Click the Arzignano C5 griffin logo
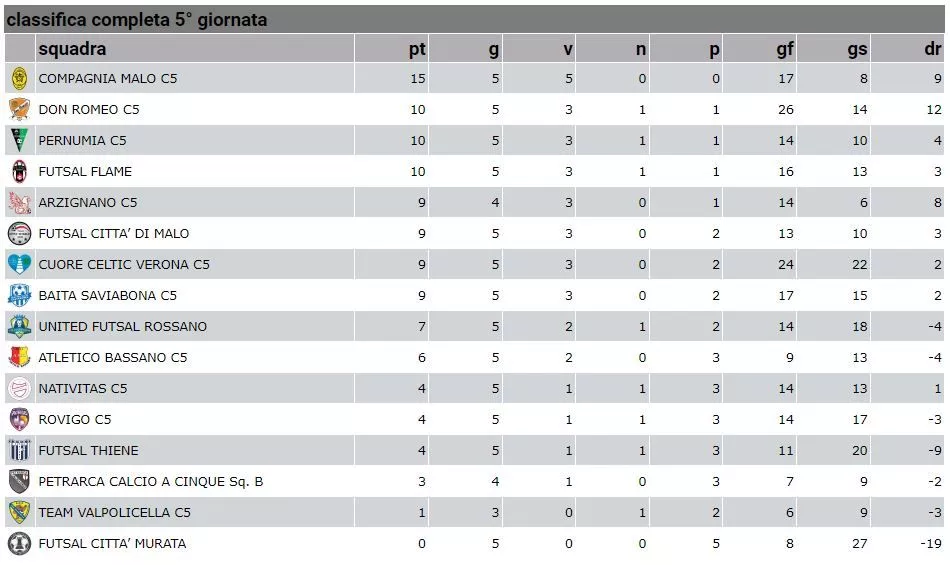Viewport: 950px width, 565px height. pos(19,202)
